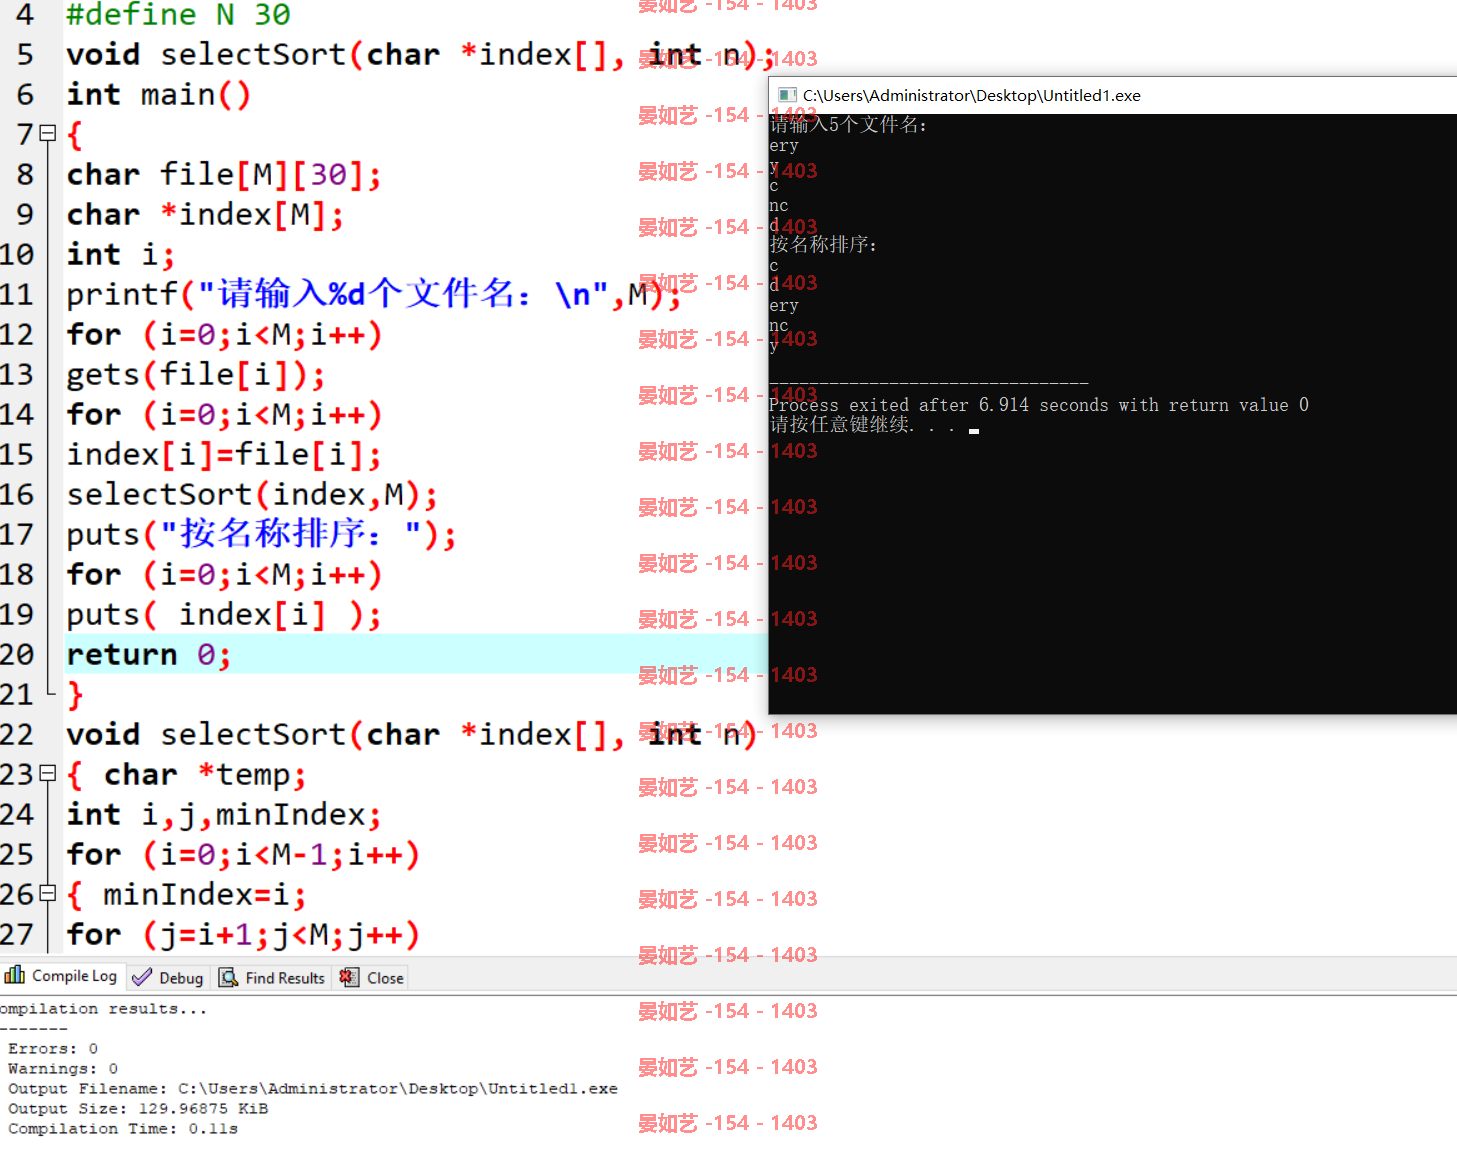This screenshot has height=1151, width=1457.
Task: Click the printf line with Chinese prompt
Action: coord(373,294)
